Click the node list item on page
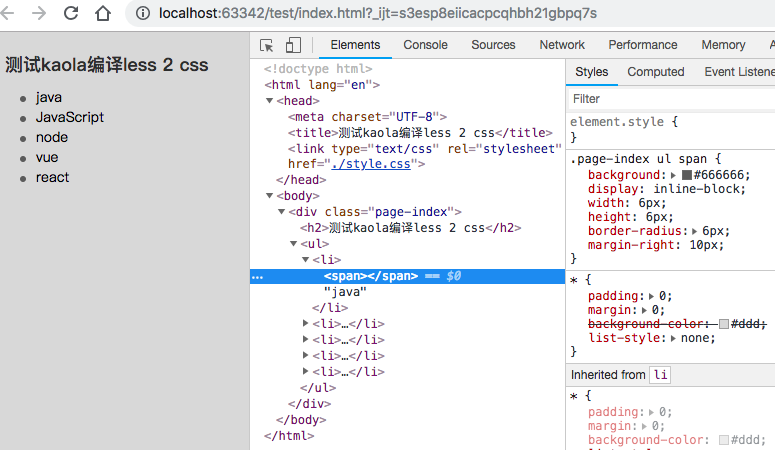This screenshot has height=450, width=775. coord(52,137)
